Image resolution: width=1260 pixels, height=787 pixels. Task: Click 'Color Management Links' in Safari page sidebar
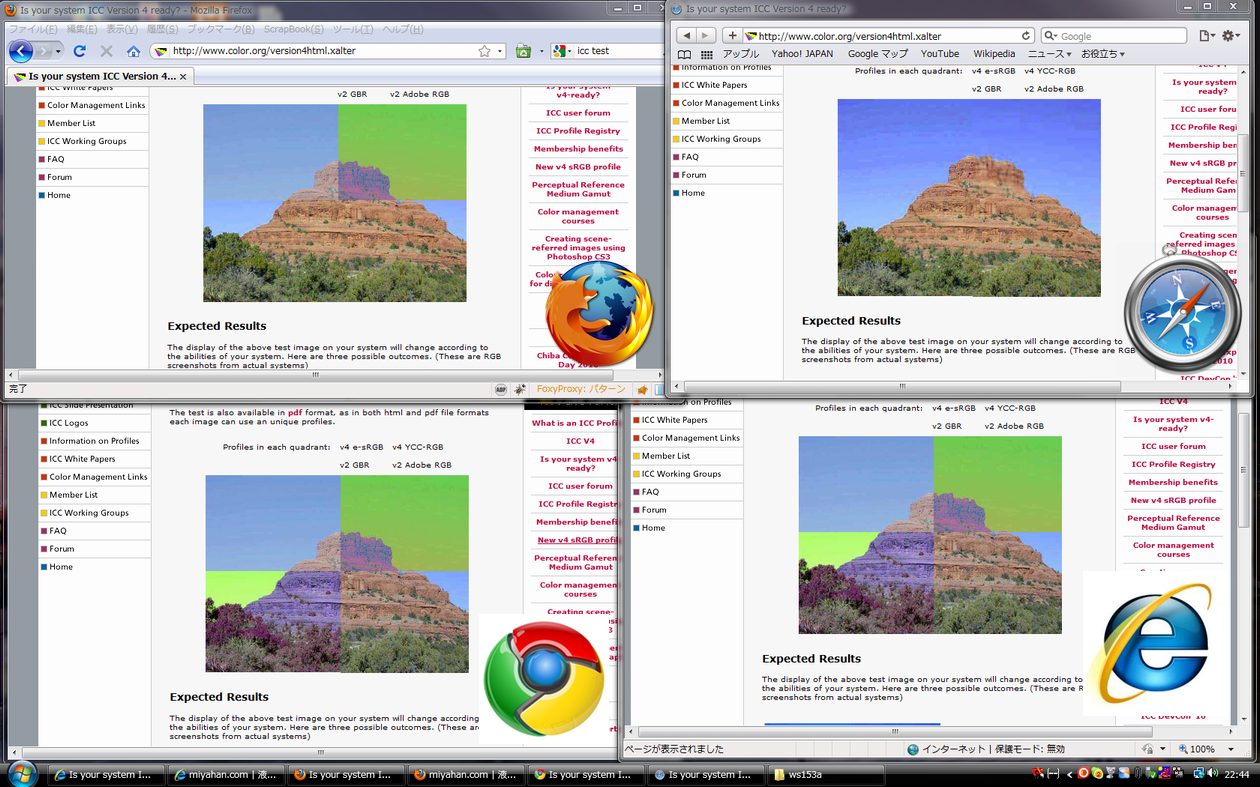pos(731,103)
